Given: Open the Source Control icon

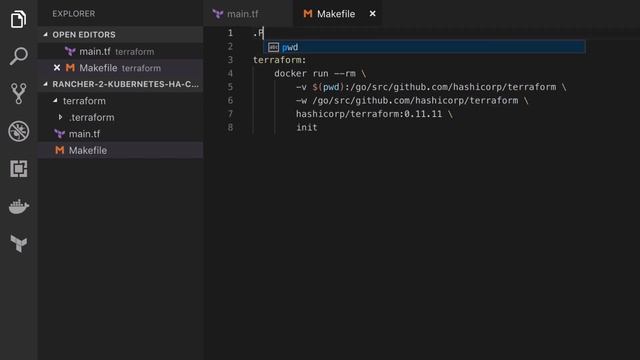Looking at the screenshot, I should tap(18, 93).
